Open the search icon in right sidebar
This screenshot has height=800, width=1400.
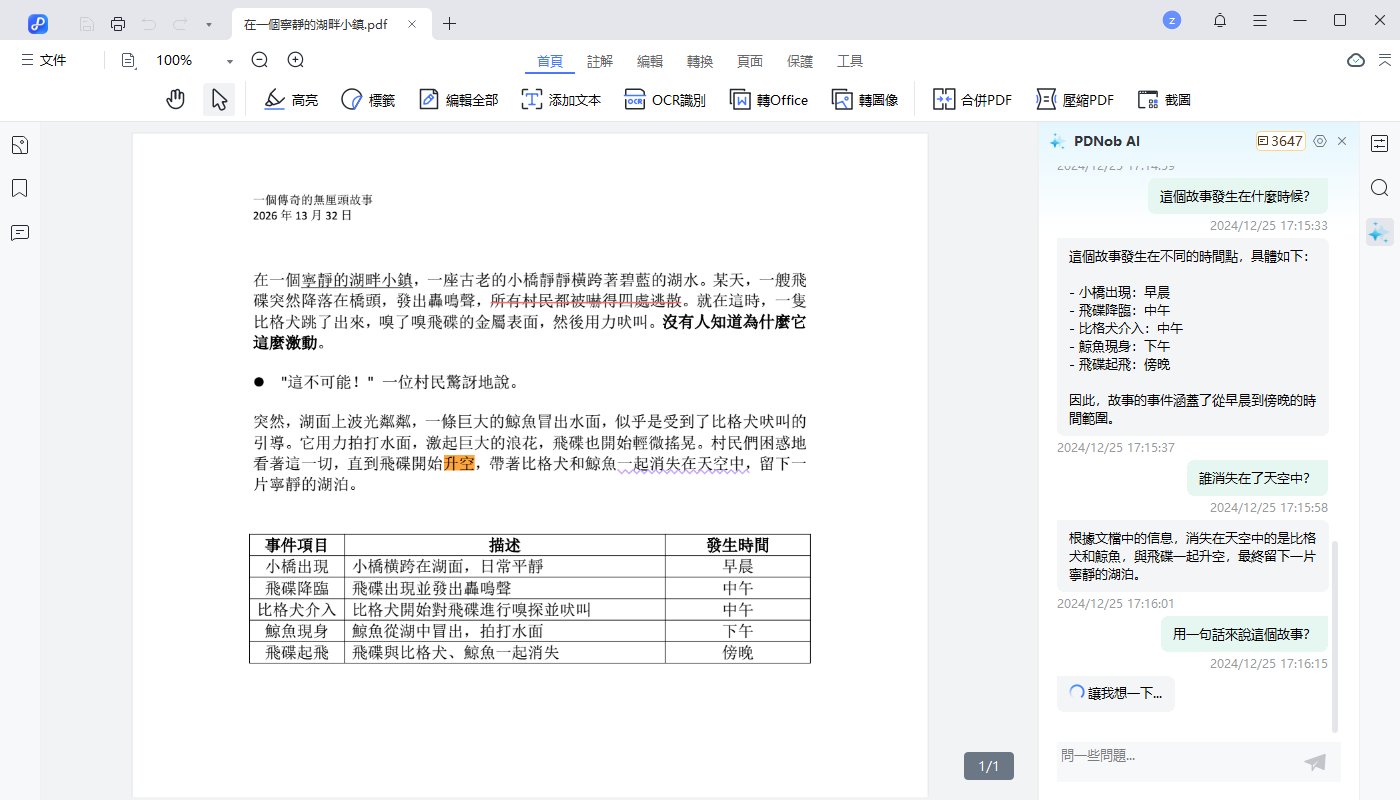click(1379, 187)
